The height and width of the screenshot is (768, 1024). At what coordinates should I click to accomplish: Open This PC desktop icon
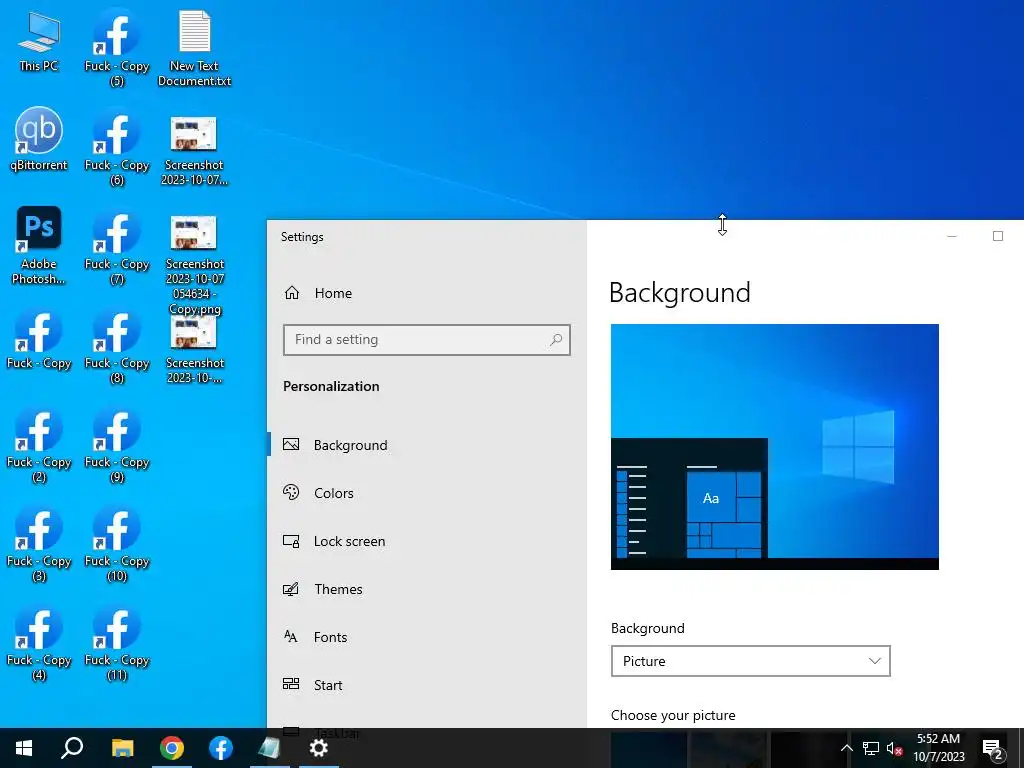39,40
